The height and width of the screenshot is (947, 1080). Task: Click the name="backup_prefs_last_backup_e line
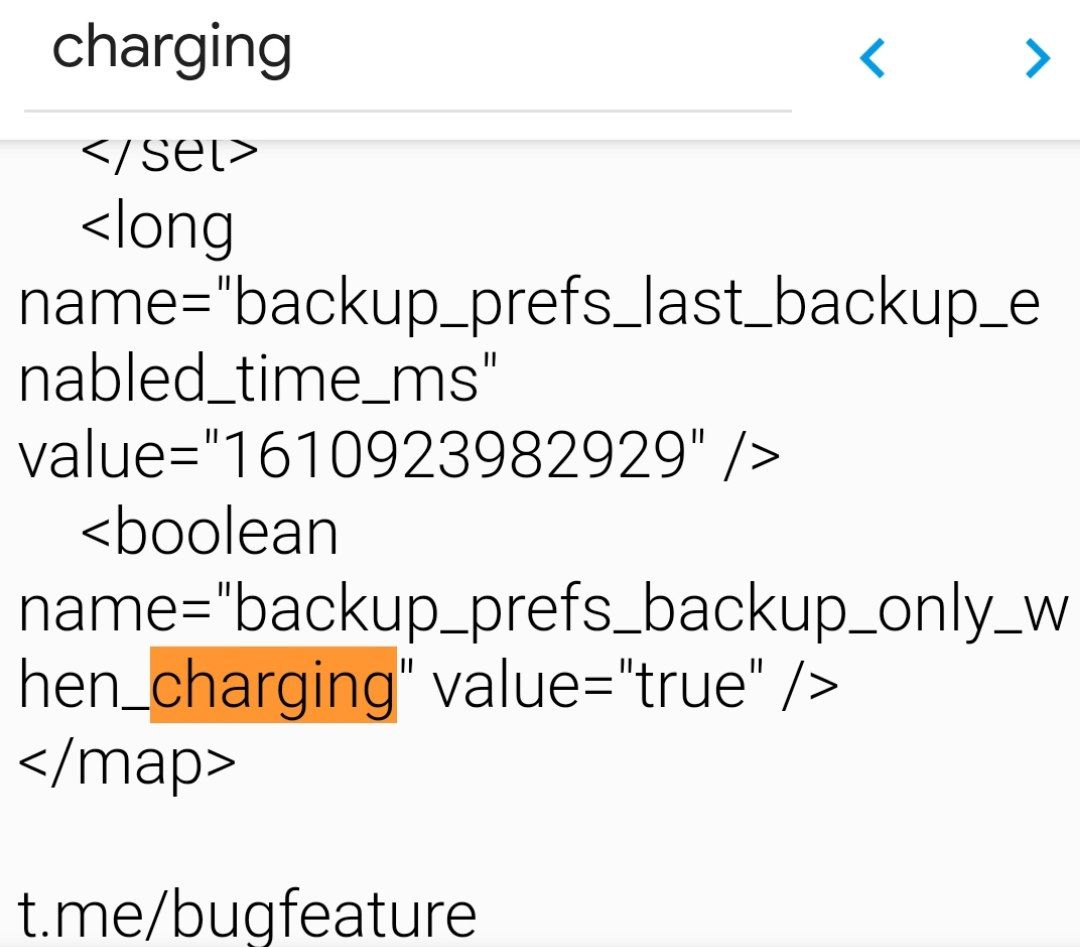point(530,304)
